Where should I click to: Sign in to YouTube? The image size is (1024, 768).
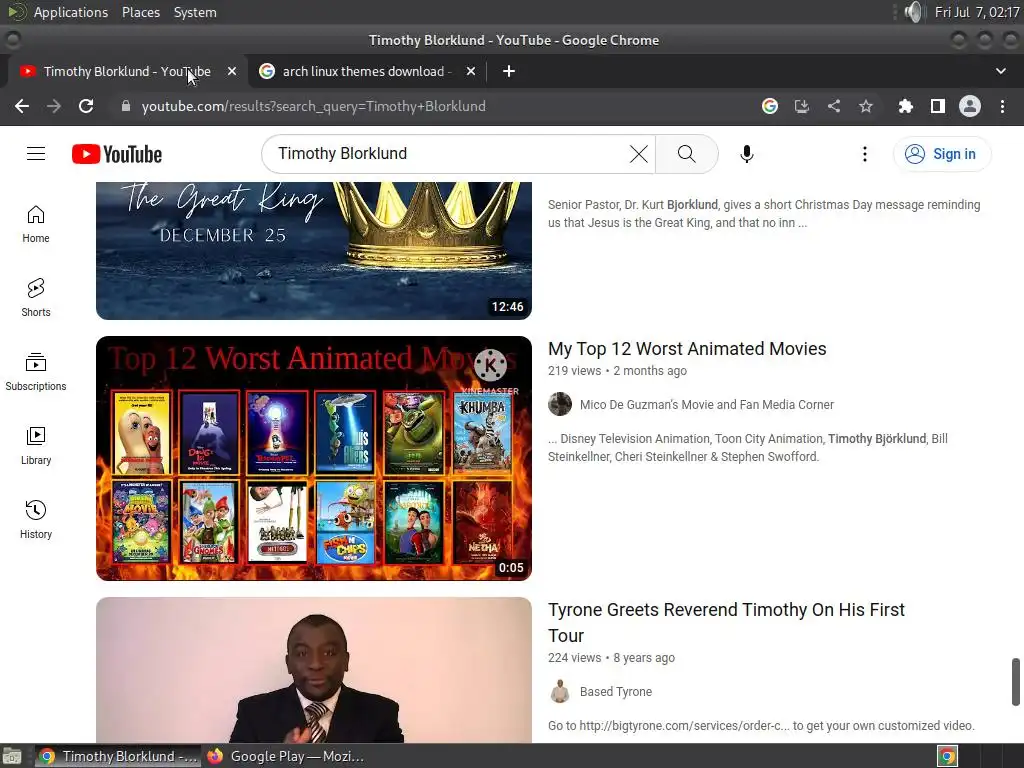(x=942, y=154)
